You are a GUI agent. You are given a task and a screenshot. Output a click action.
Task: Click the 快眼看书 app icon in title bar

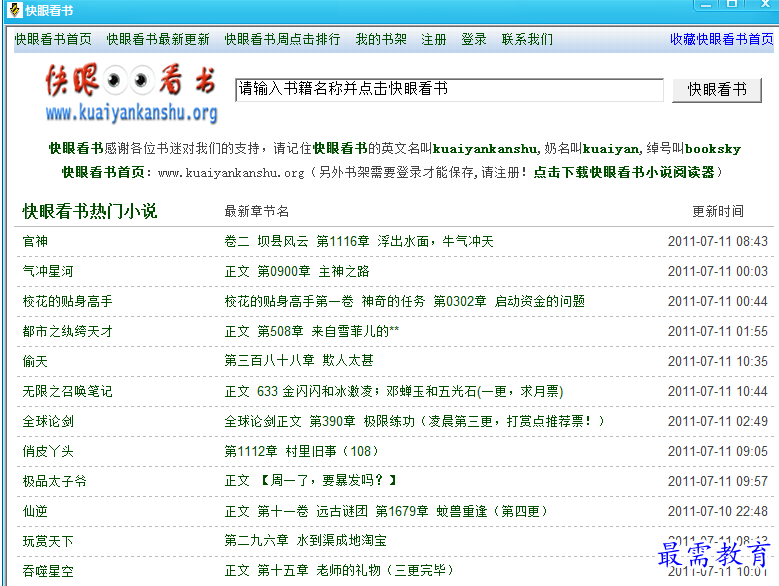[14, 9]
